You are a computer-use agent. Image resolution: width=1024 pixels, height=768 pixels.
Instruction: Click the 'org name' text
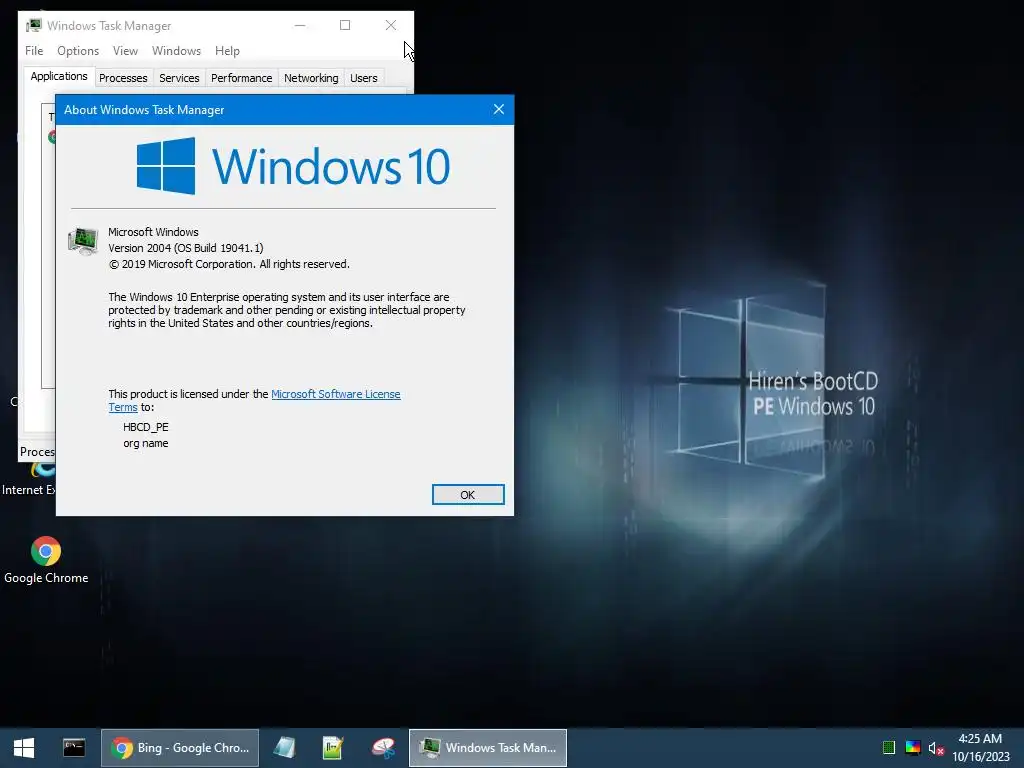[146, 443]
